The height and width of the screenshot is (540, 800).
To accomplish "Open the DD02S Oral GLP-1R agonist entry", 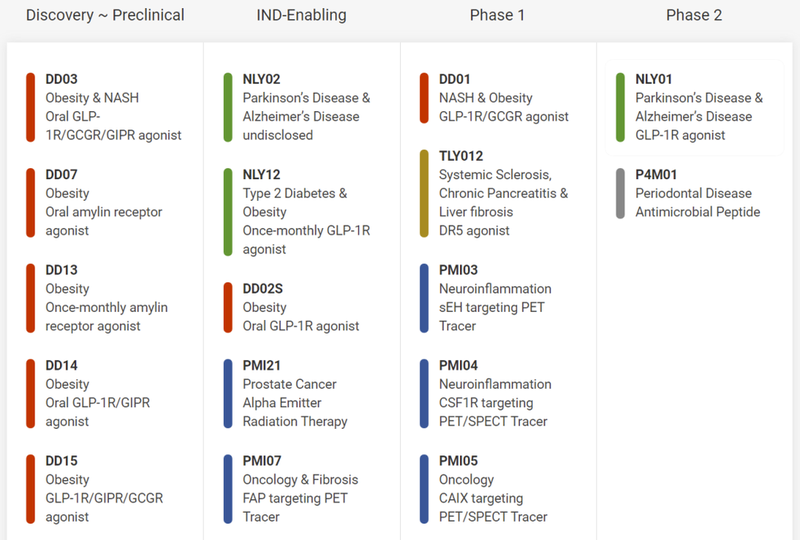I will [x=300, y=307].
